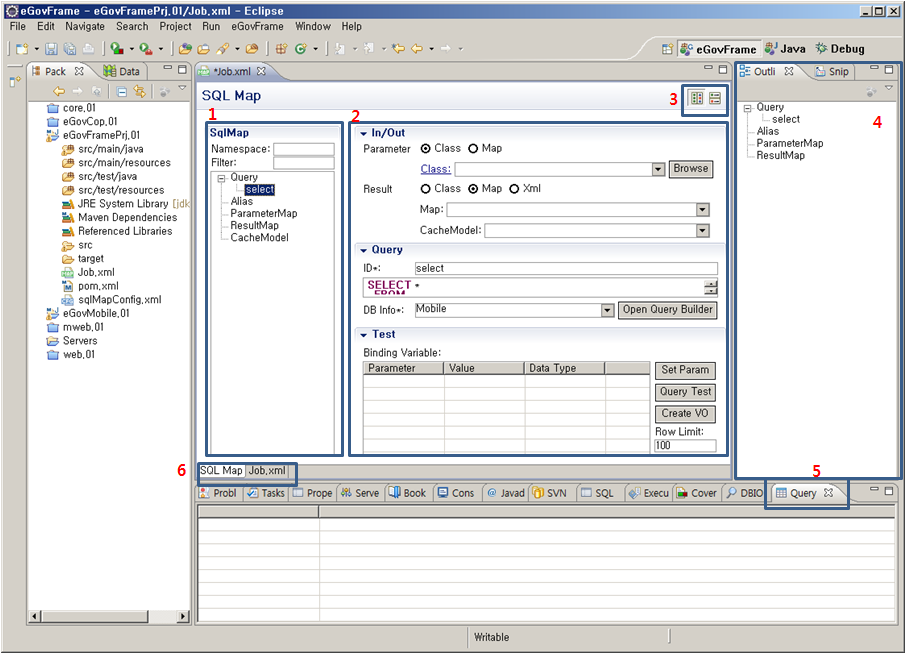Expand the CacheModel combo box
This screenshot has width=905, height=654.
click(702, 230)
